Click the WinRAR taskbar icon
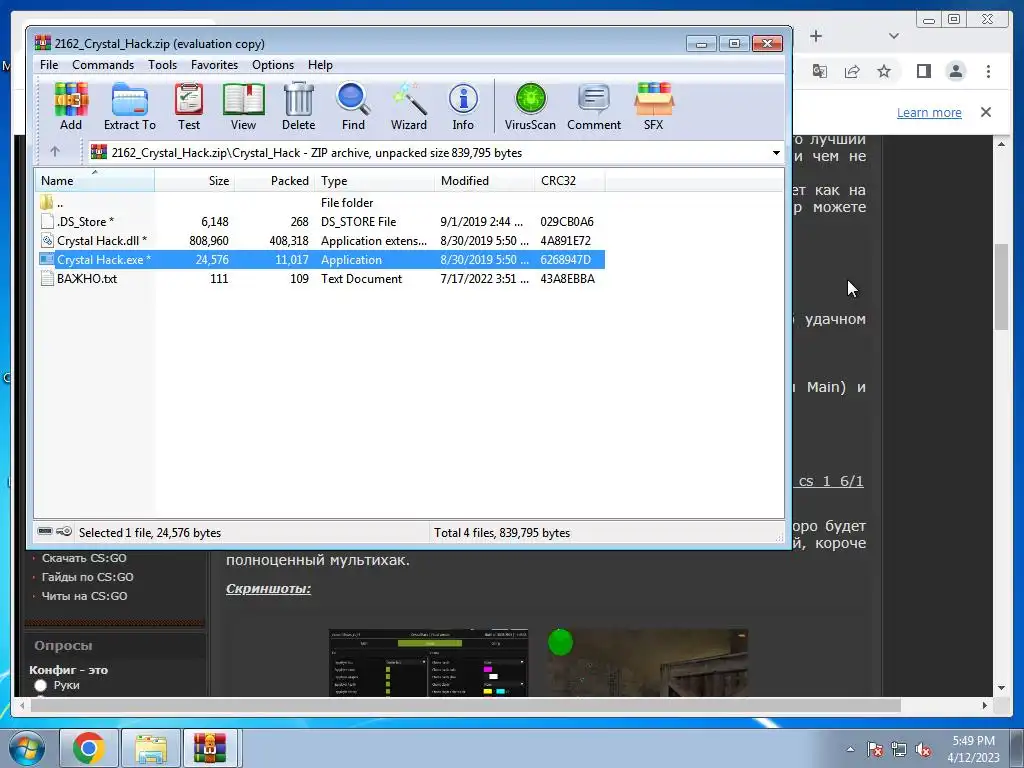The height and width of the screenshot is (768, 1024). click(x=210, y=748)
